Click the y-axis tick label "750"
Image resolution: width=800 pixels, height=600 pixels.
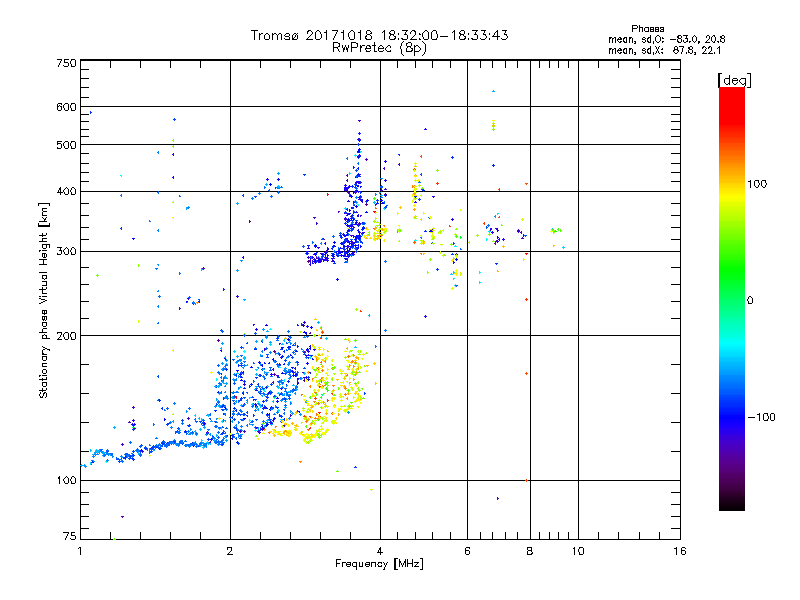[66, 63]
